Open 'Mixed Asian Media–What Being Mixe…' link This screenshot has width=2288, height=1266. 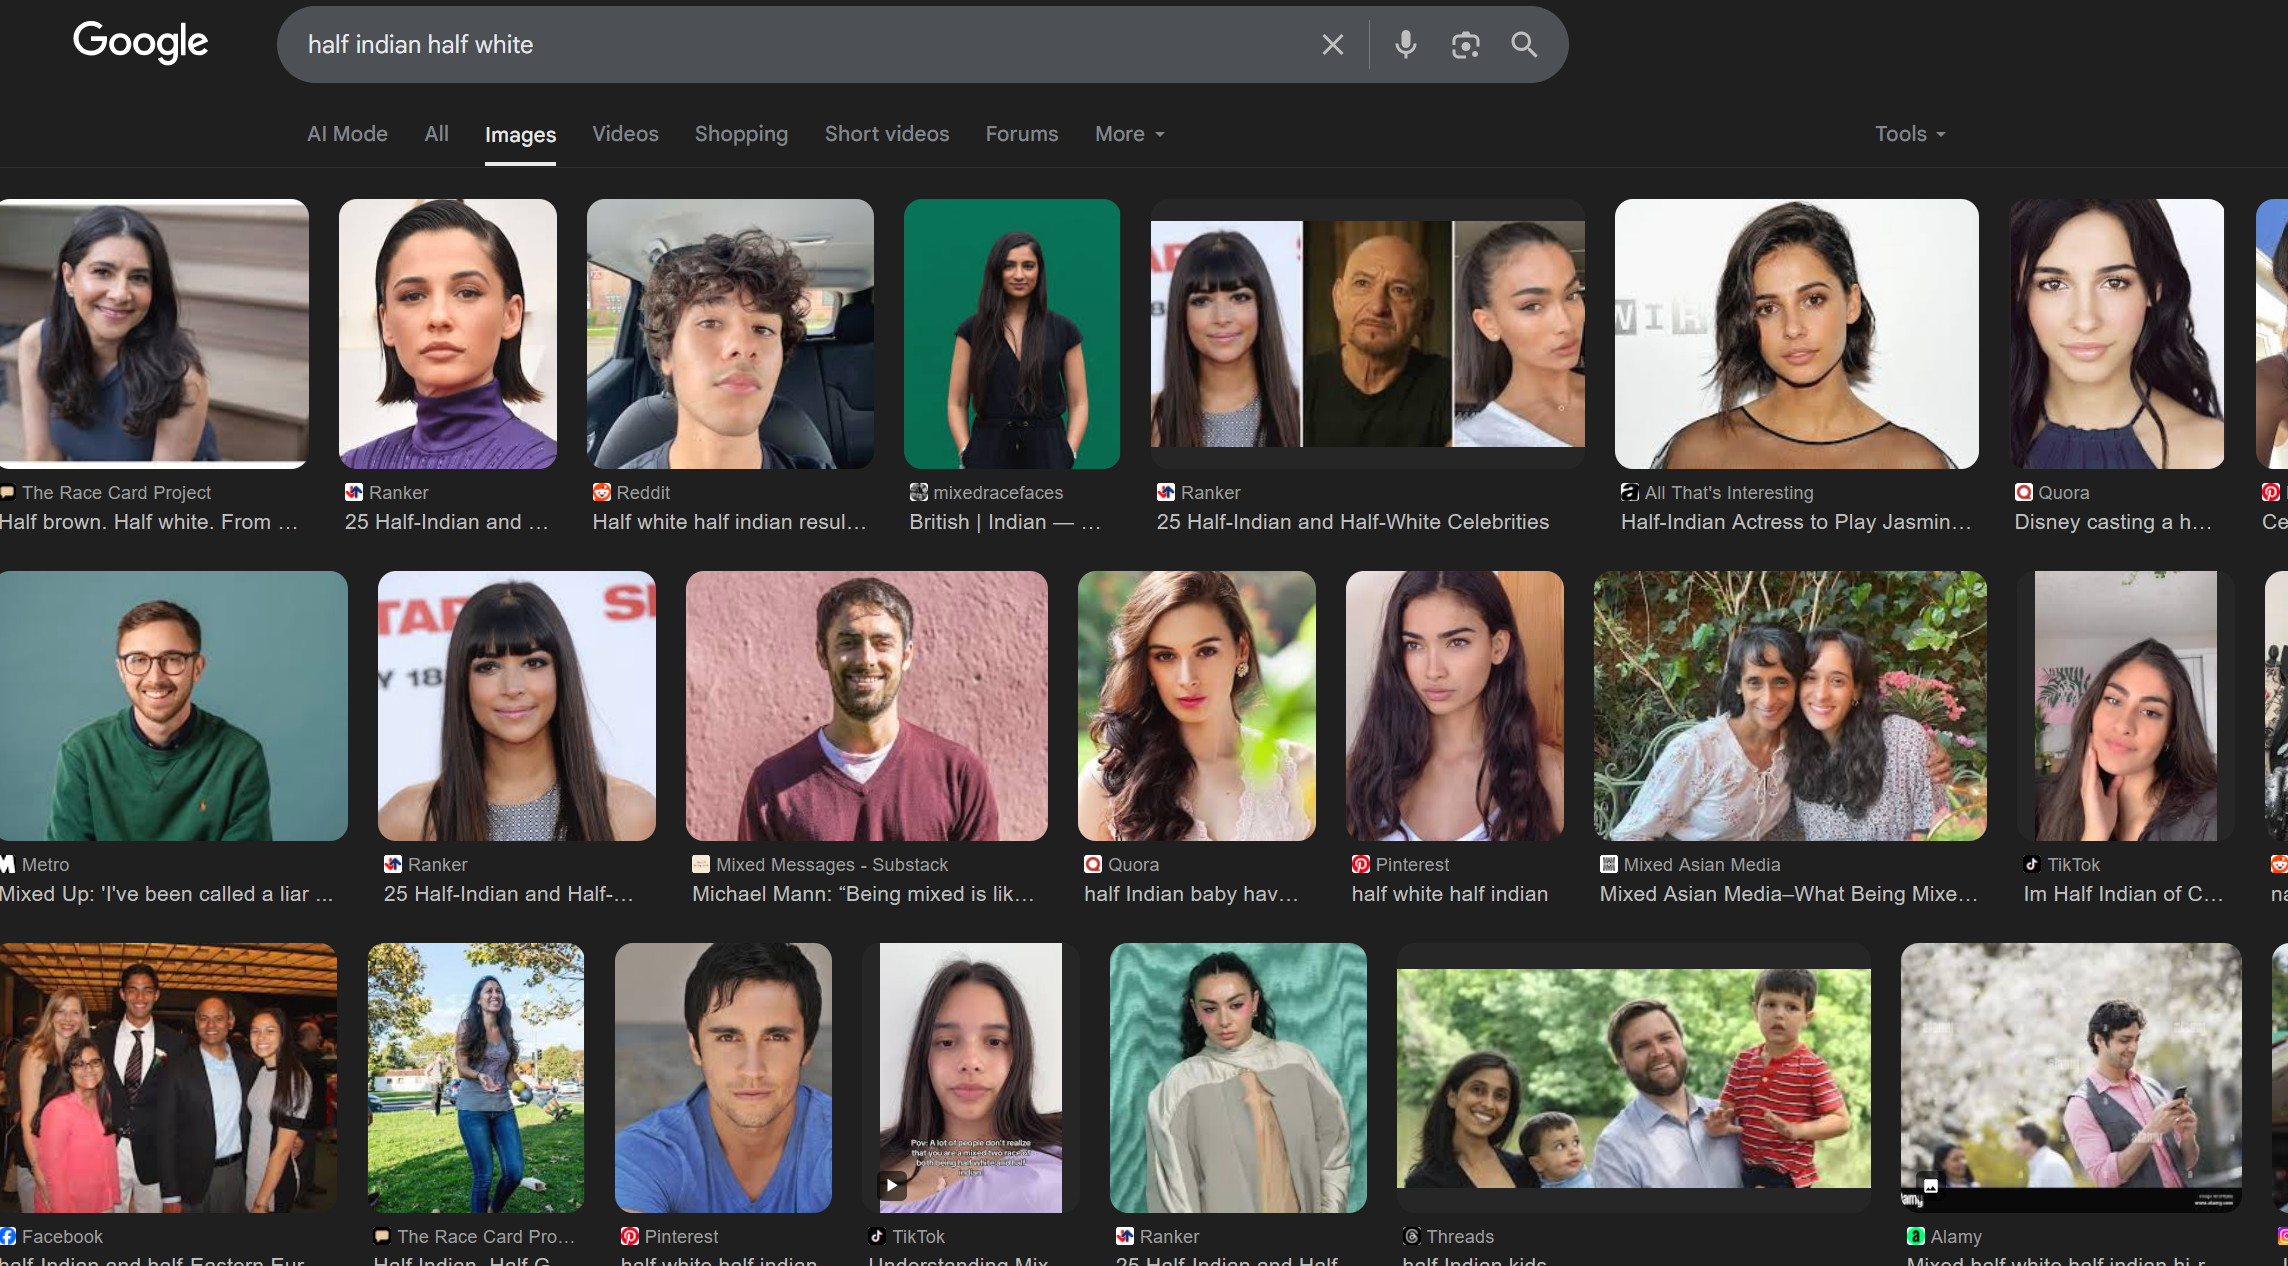[x=1789, y=894]
